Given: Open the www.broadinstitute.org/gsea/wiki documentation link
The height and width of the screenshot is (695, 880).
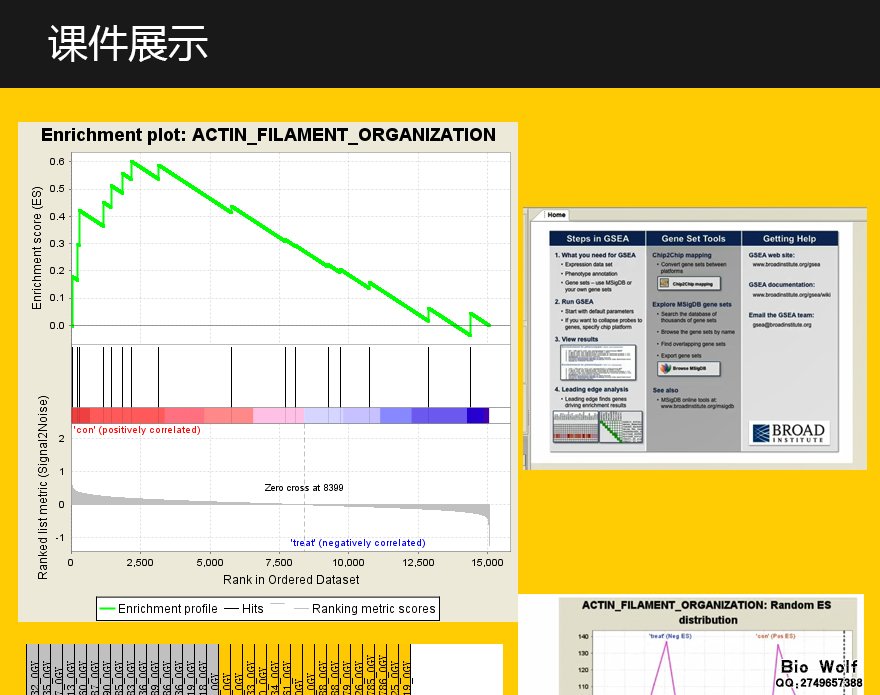Looking at the screenshot, I should 791,295.
